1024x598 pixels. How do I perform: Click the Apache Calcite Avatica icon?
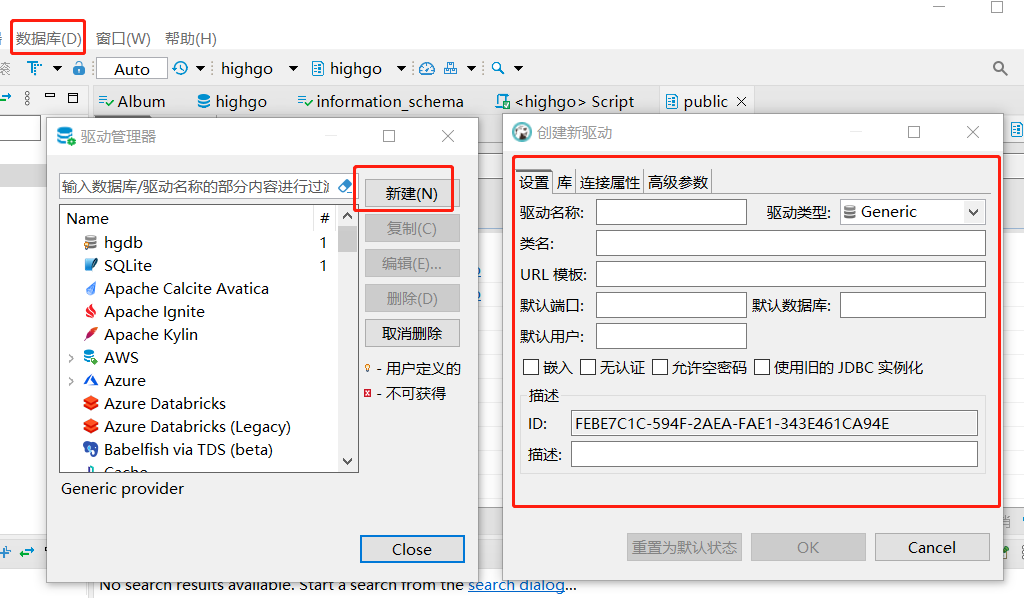tap(91, 289)
